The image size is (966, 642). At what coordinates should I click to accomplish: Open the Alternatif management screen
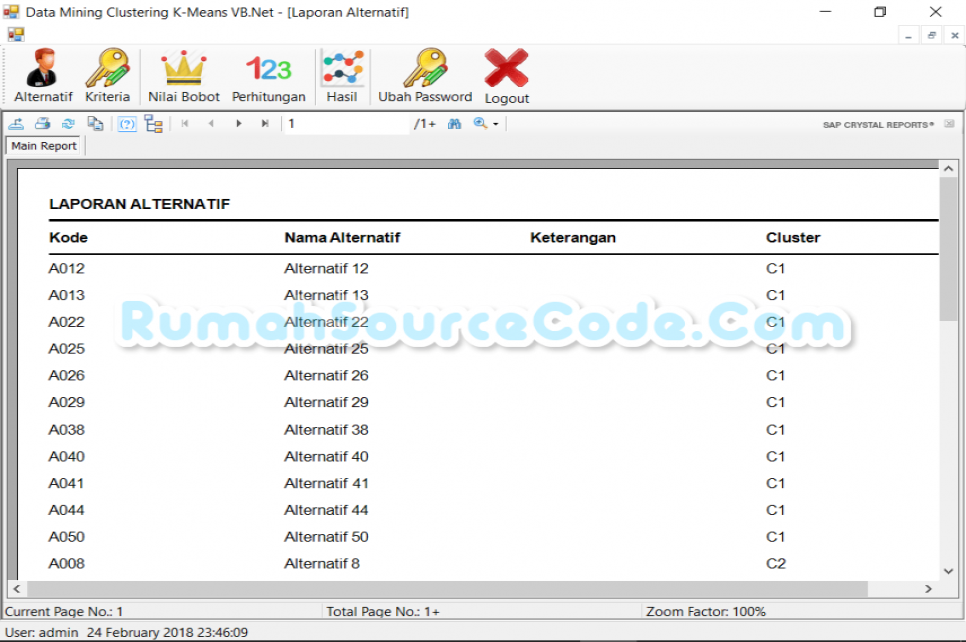[x=42, y=75]
